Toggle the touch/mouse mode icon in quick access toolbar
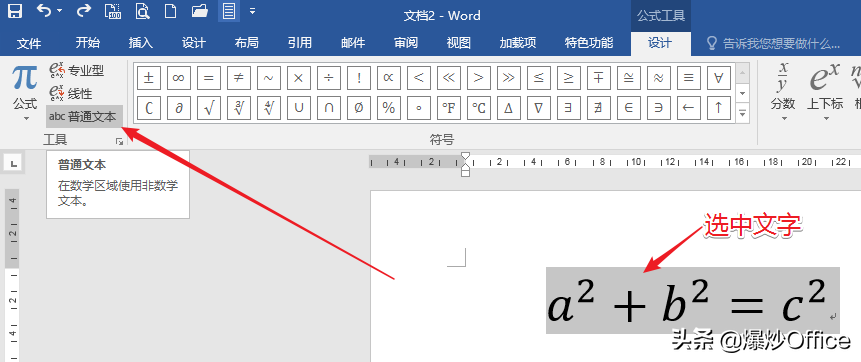The height and width of the screenshot is (362, 861). (x=229, y=11)
